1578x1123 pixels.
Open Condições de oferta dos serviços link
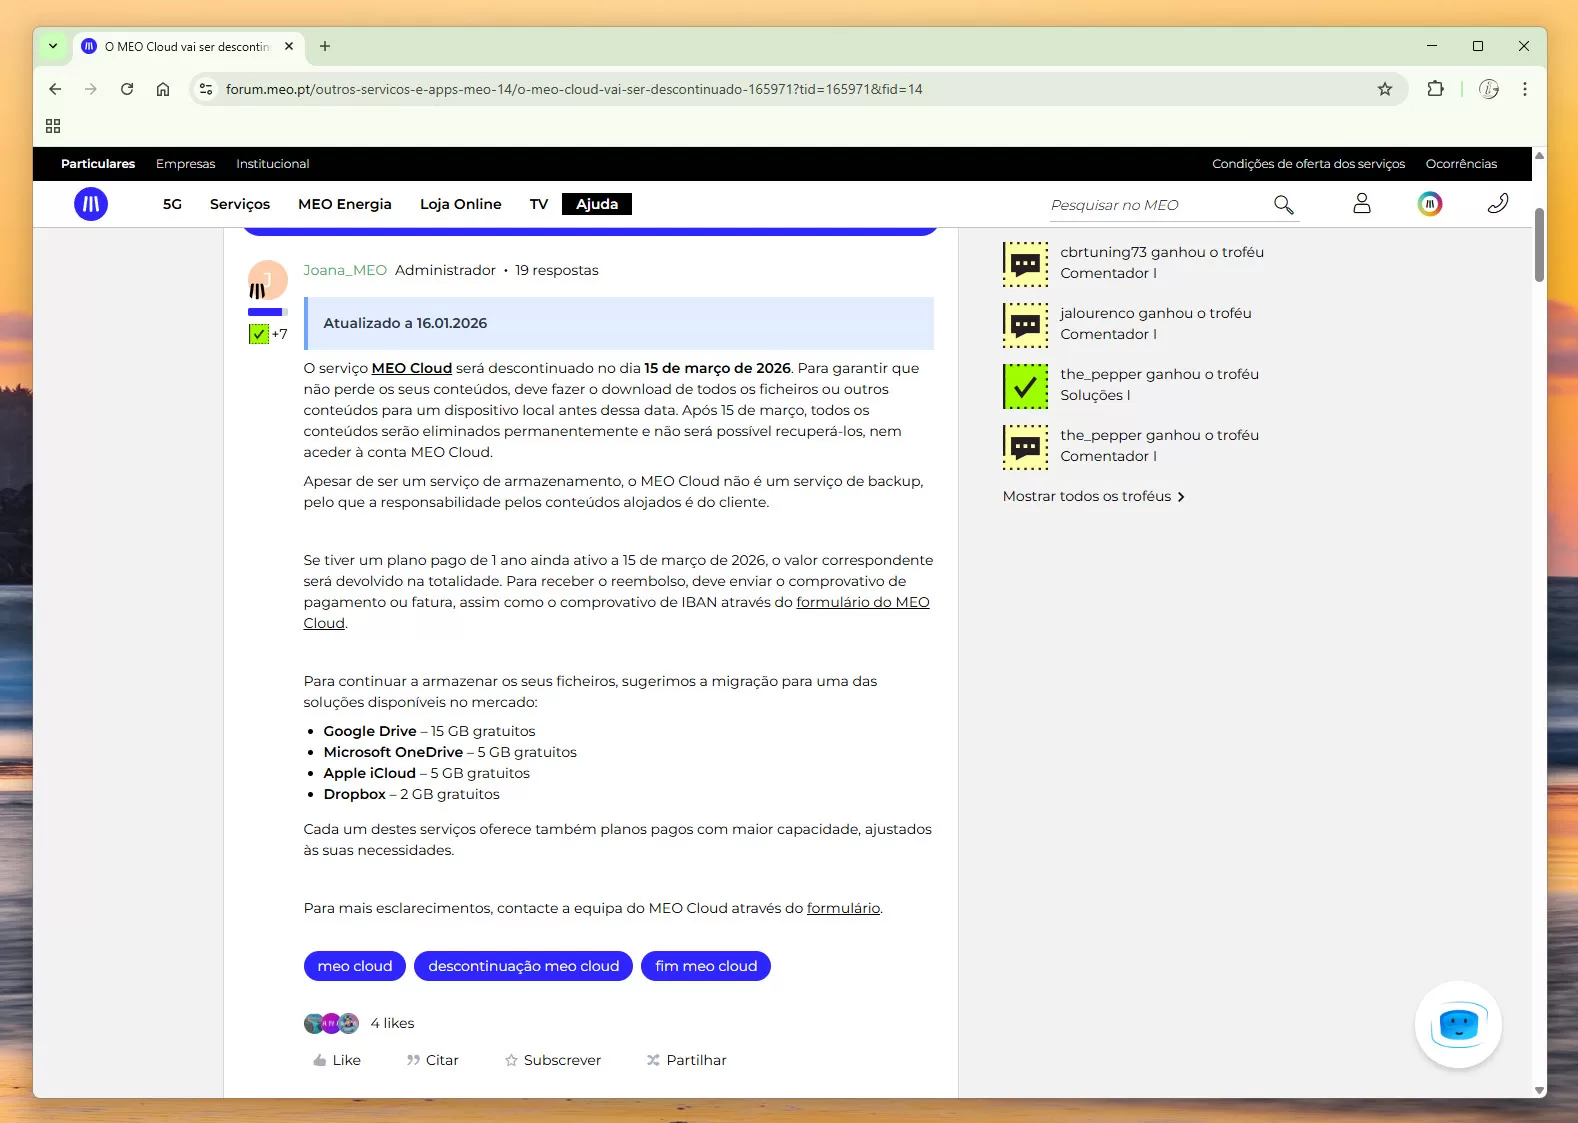[1309, 164]
